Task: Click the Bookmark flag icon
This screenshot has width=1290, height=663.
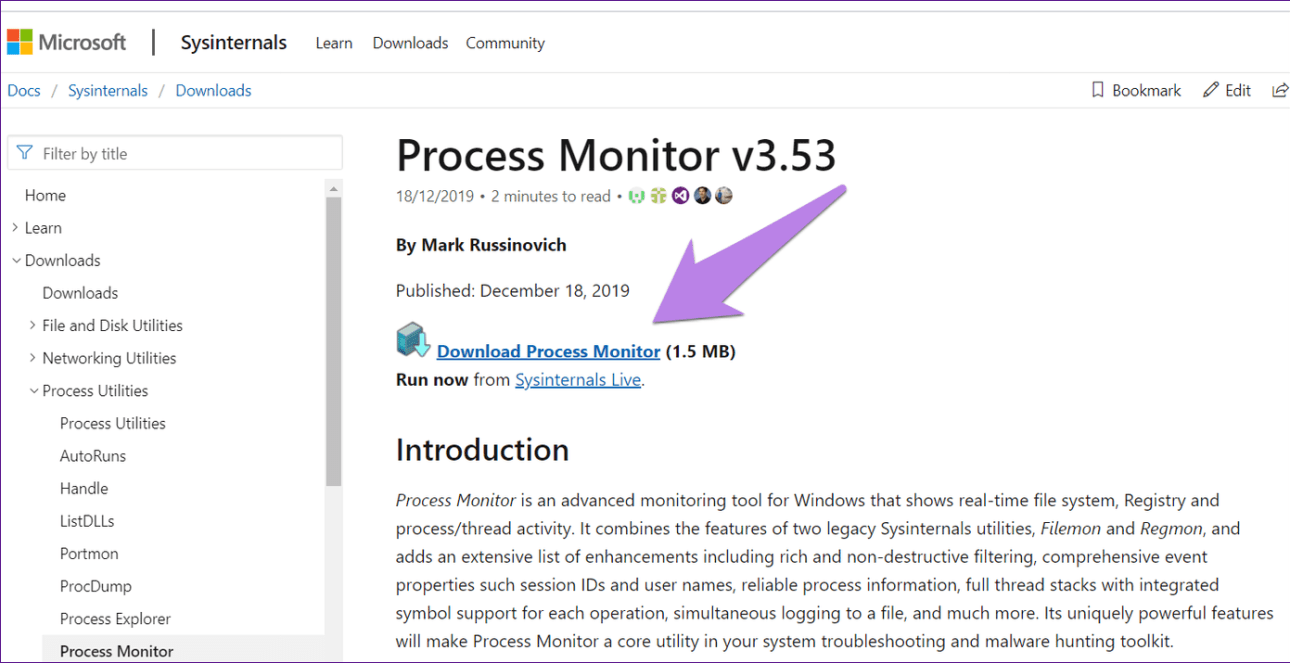Action: coord(1098,90)
